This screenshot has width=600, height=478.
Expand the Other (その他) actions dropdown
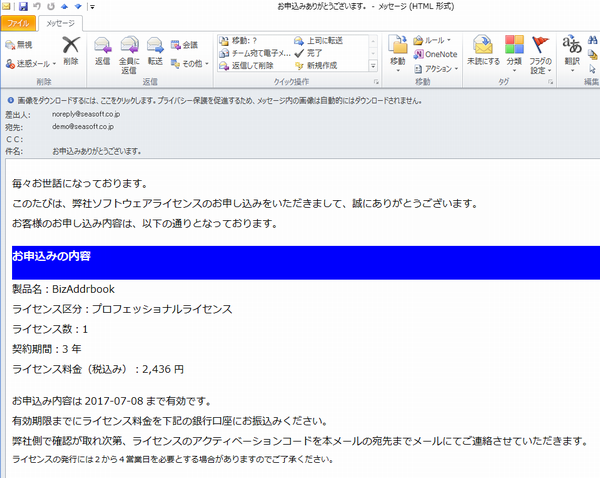coord(187,63)
